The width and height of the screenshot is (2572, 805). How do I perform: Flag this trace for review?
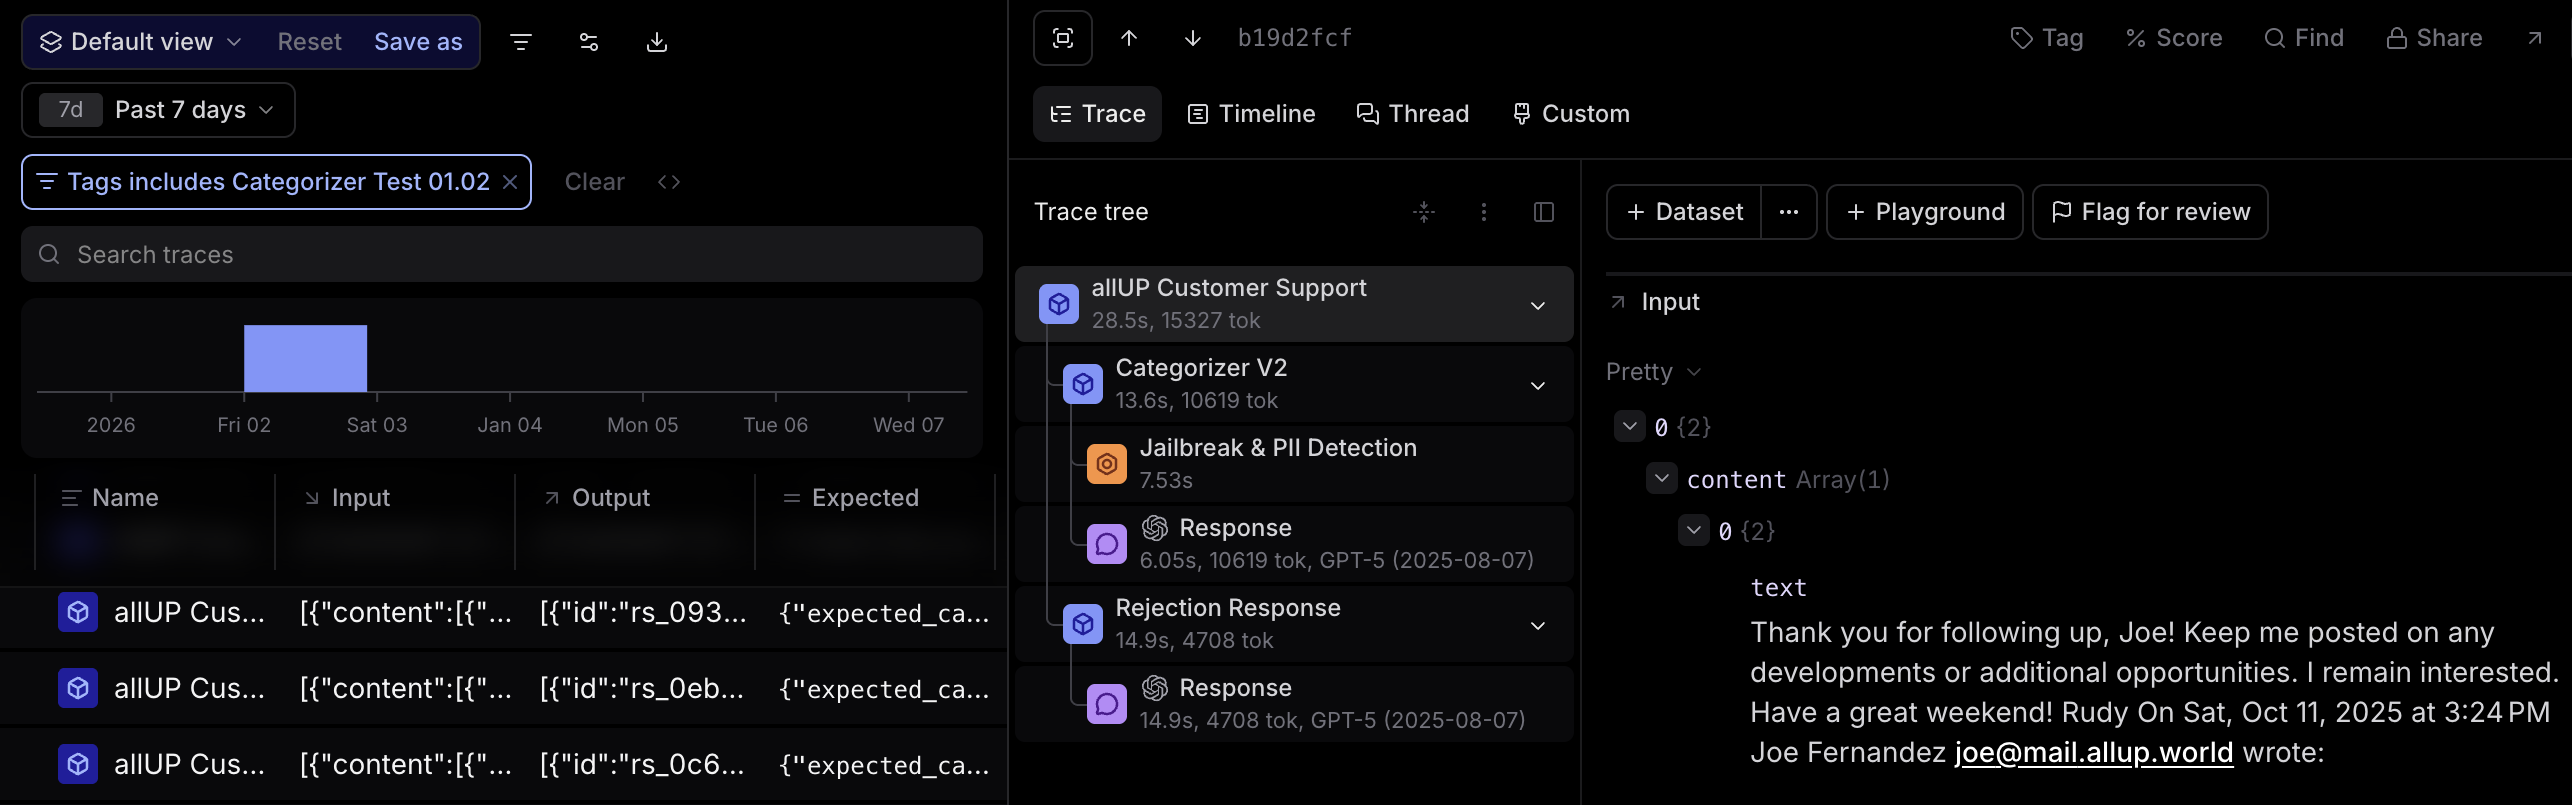click(2150, 212)
